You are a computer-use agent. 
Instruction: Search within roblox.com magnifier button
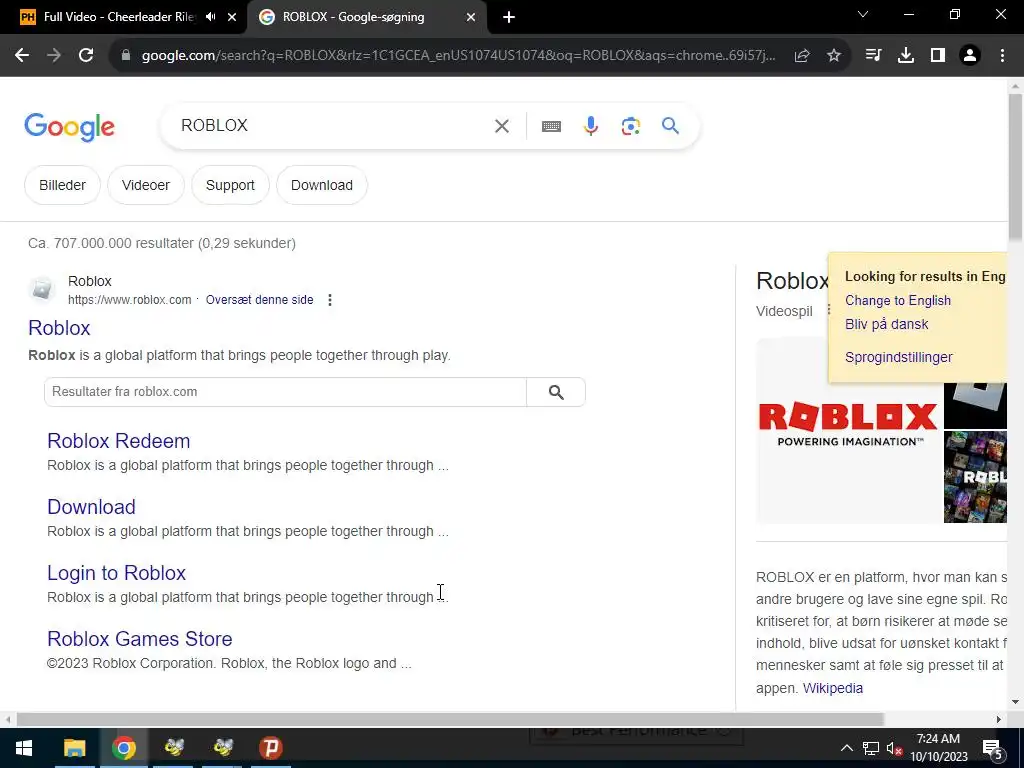(x=556, y=392)
